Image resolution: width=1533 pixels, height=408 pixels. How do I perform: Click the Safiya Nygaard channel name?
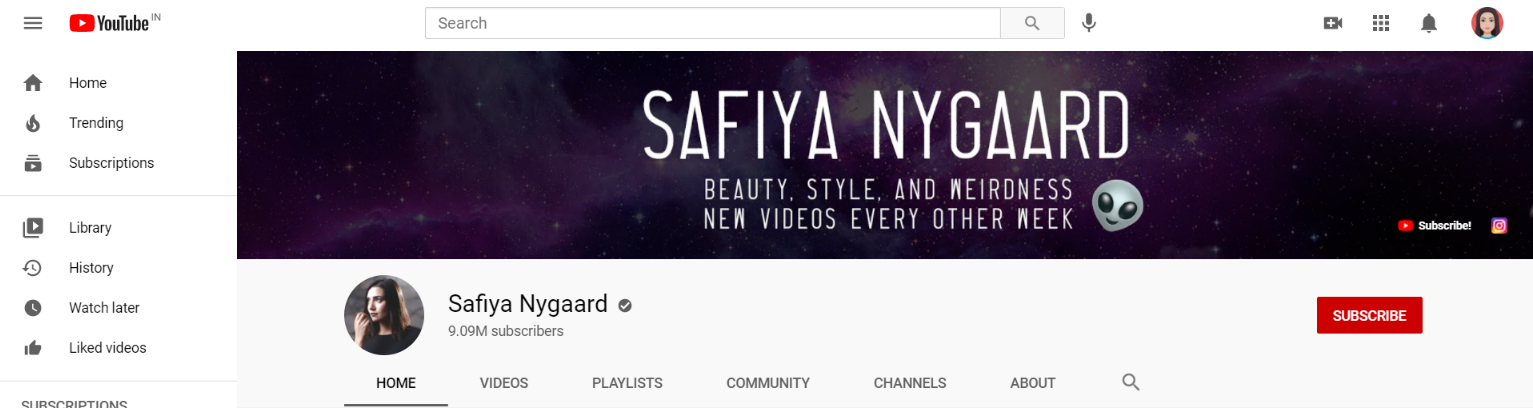pyautogui.click(x=528, y=304)
